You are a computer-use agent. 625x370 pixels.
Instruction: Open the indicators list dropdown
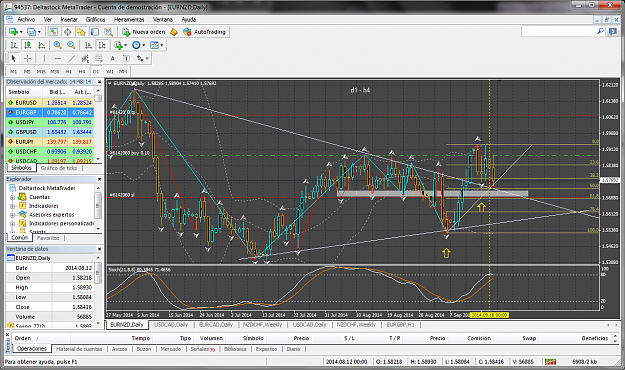tap(126, 45)
